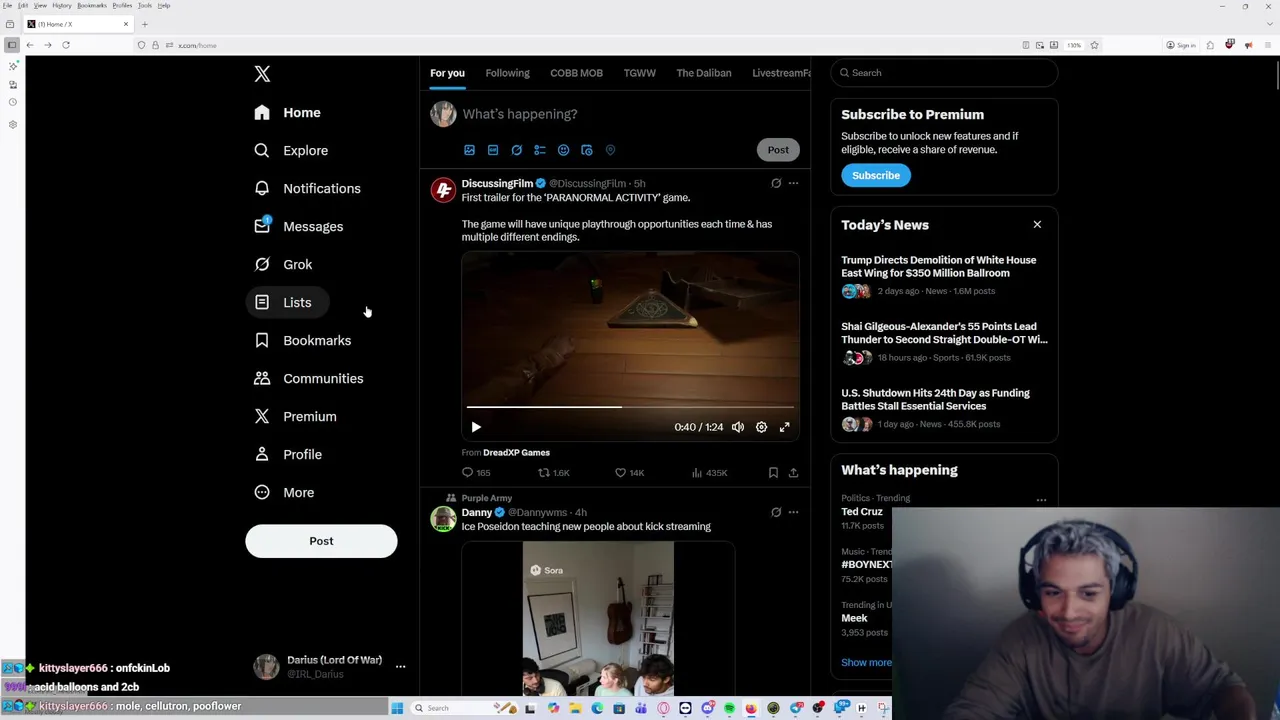This screenshot has height=720, width=1280.
Task: Reply to the DiscussingFilm post
Action: [476, 473]
